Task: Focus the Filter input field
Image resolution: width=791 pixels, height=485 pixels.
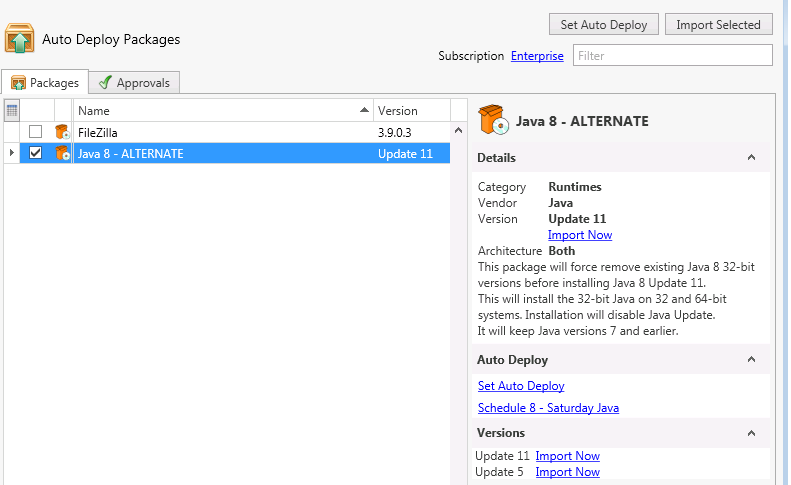Action: (672, 55)
